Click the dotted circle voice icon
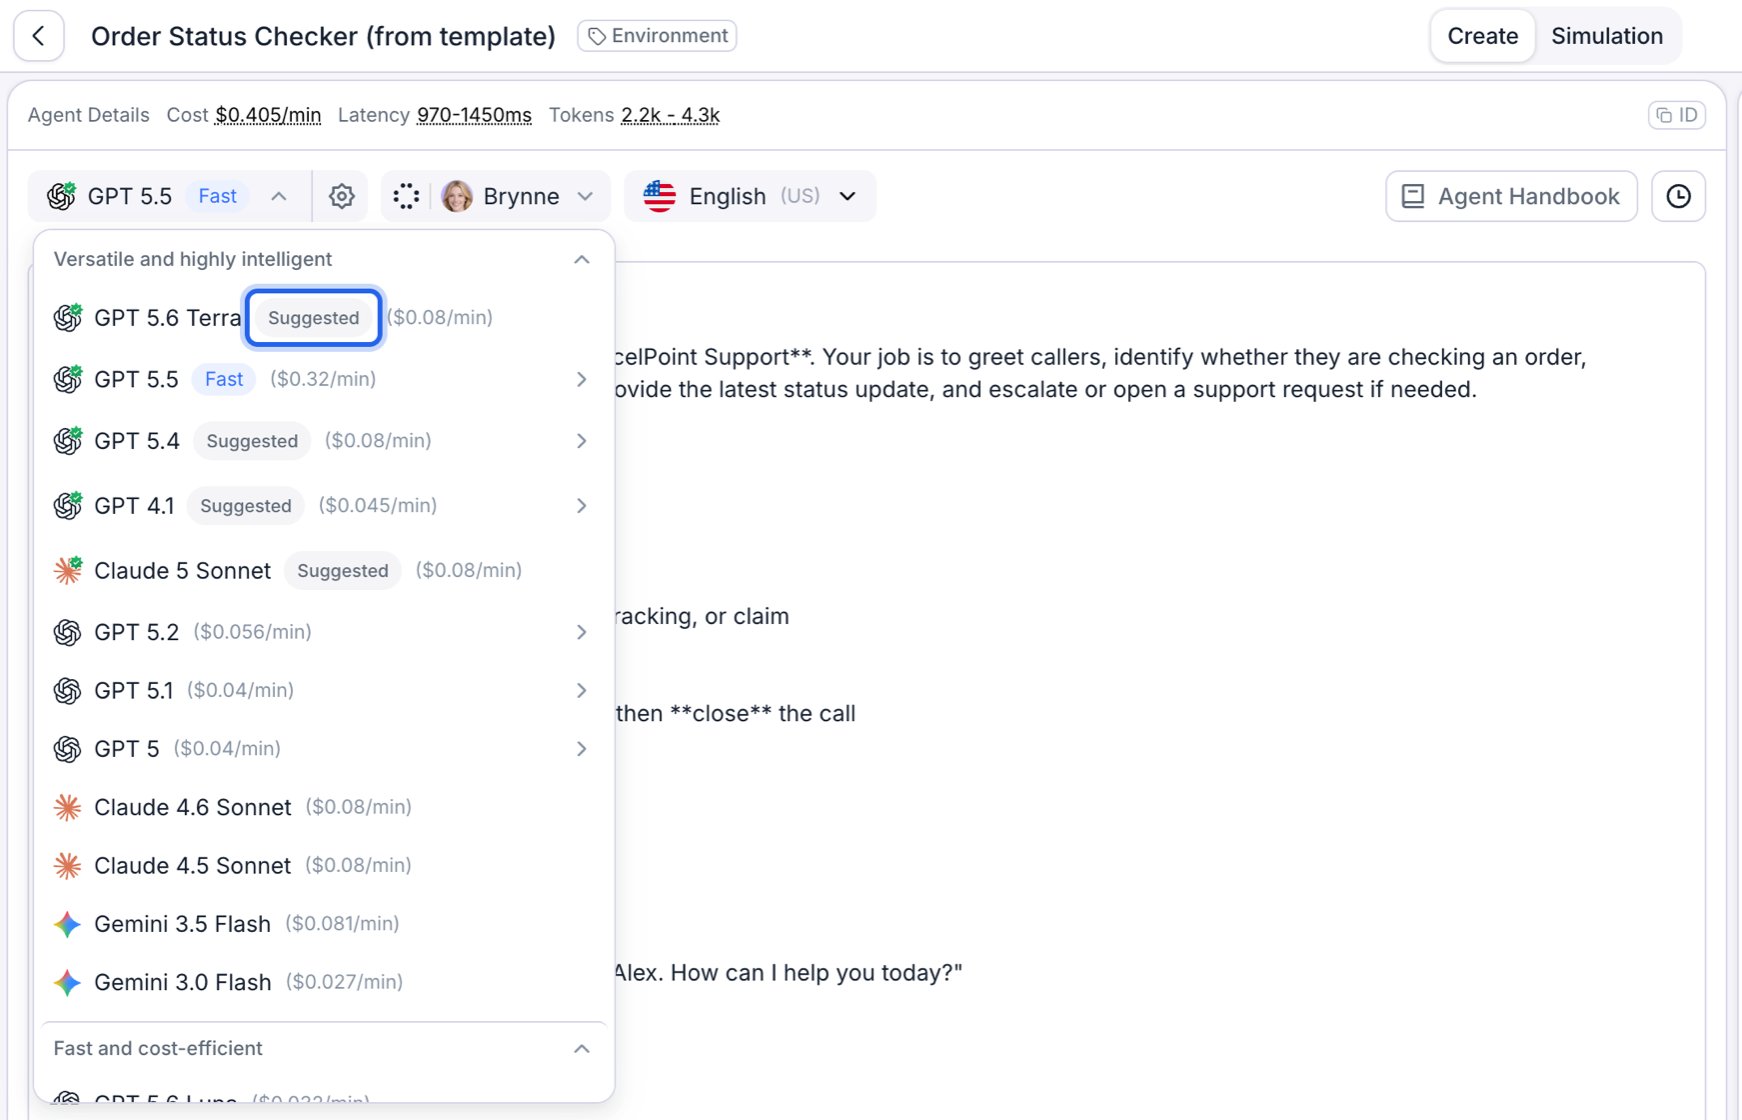 click(x=406, y=196)
